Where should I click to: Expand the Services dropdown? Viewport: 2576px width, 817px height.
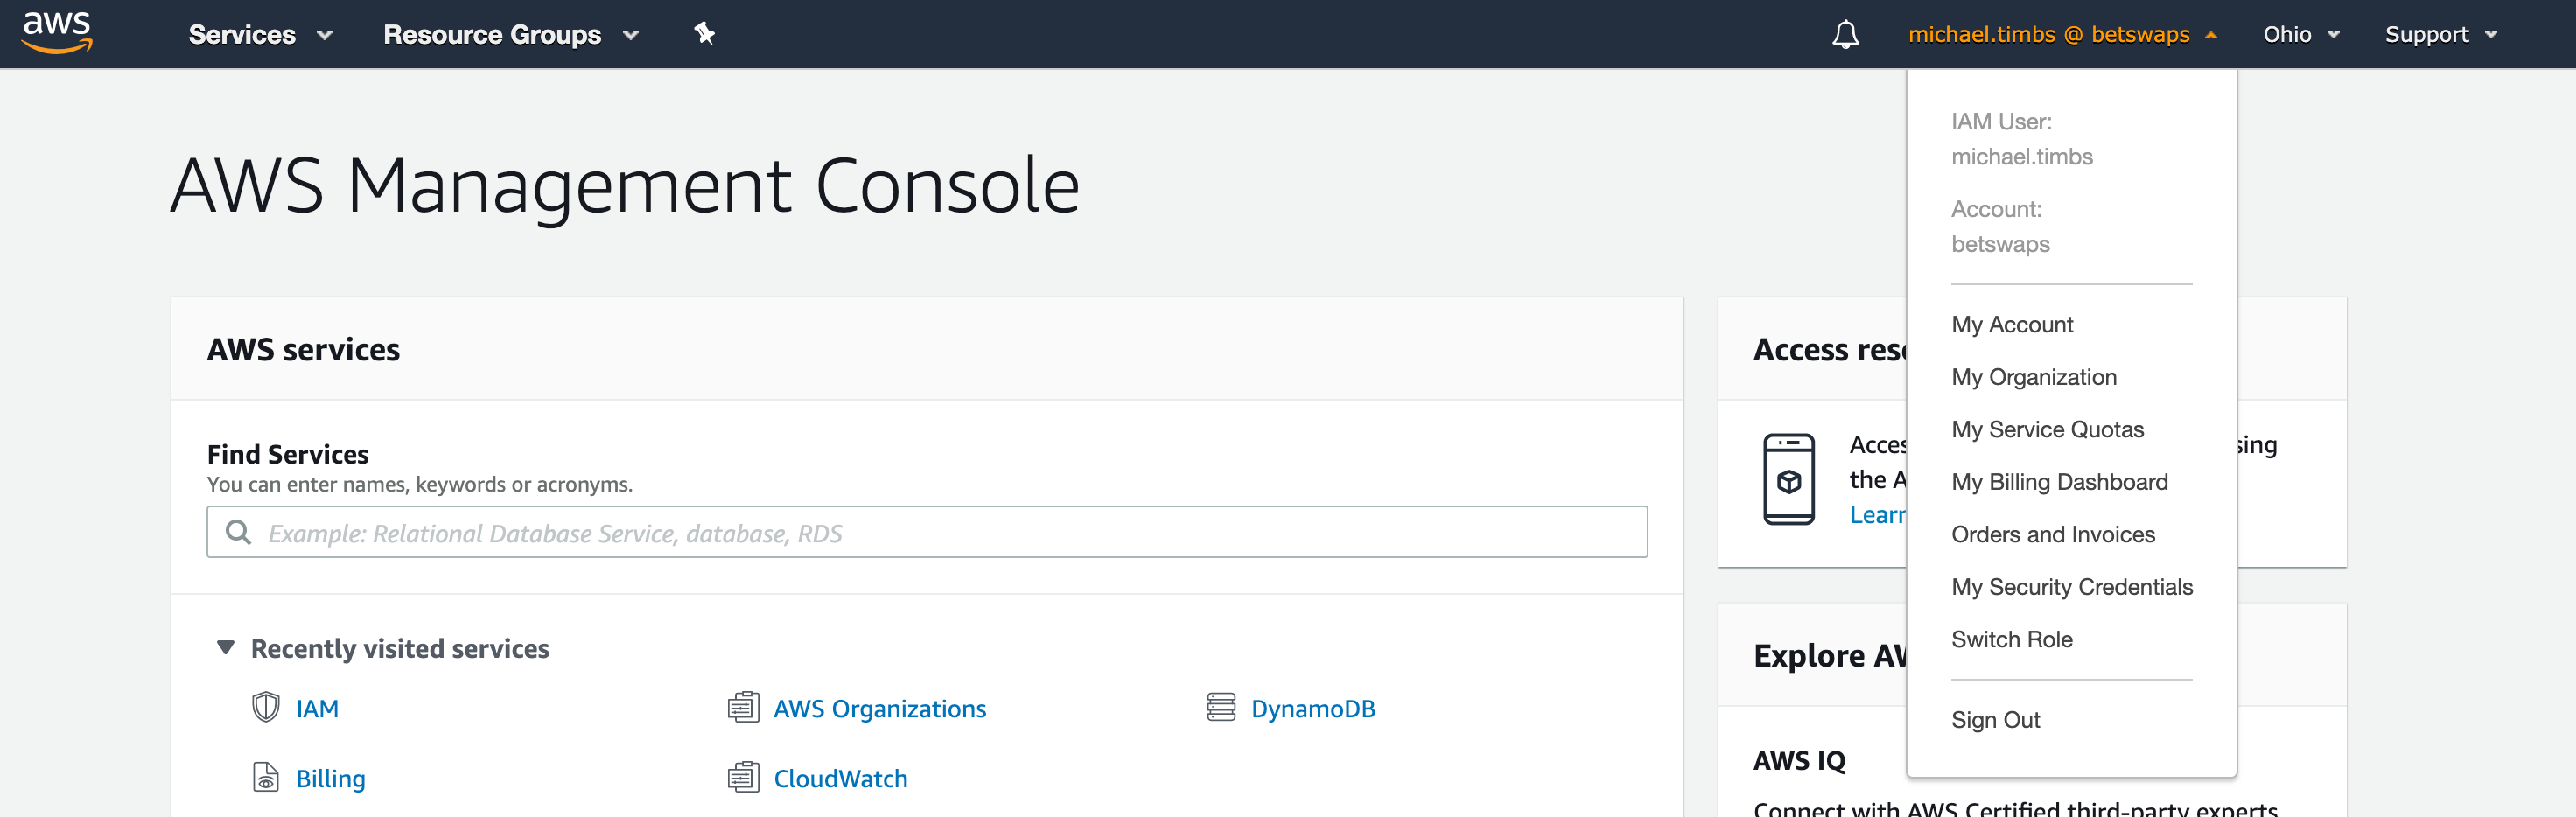pyautogui.click(x=260, y=35)
